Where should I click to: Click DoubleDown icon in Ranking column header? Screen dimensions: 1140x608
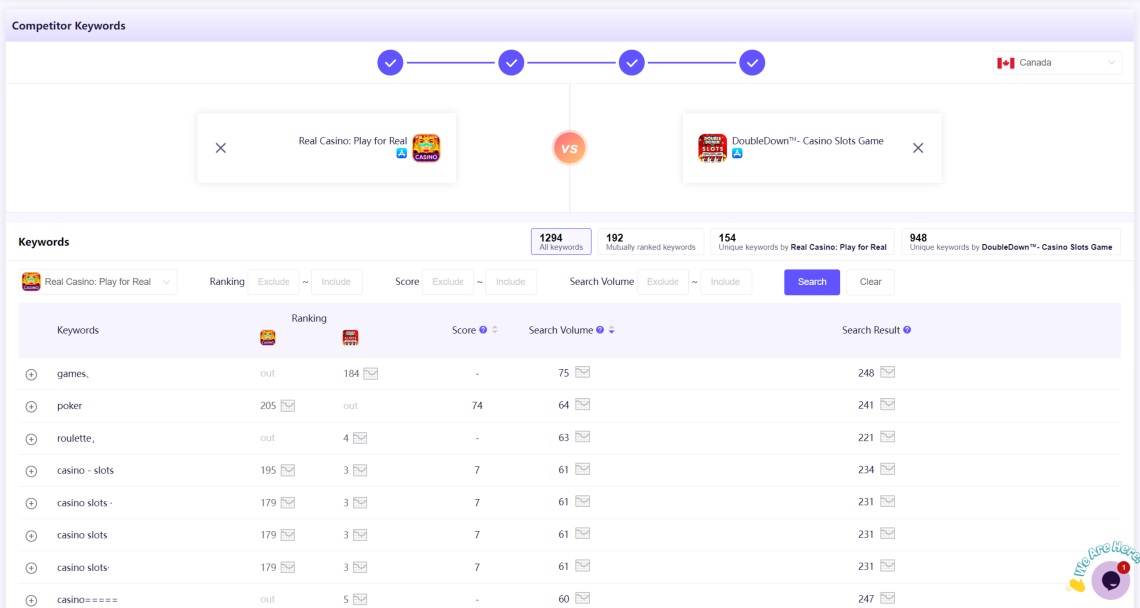click(350, 337)
